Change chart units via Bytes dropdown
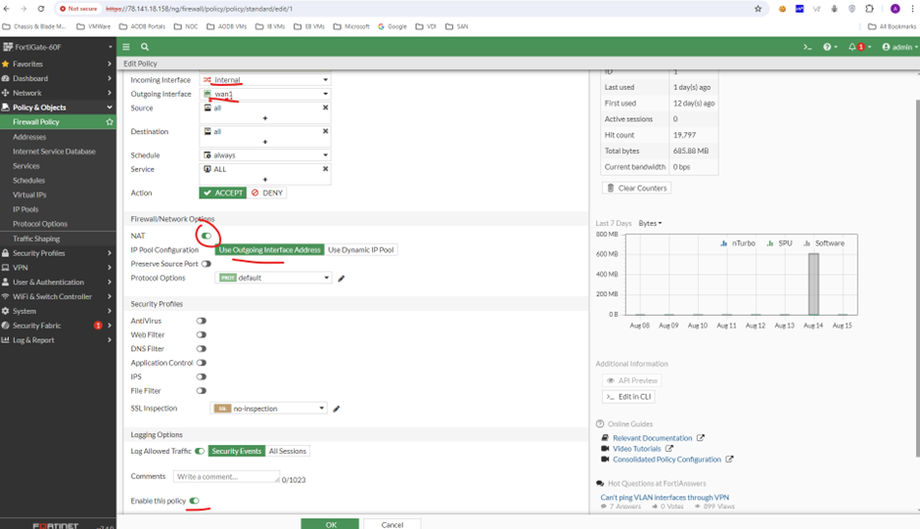 [x=650, y=223]
